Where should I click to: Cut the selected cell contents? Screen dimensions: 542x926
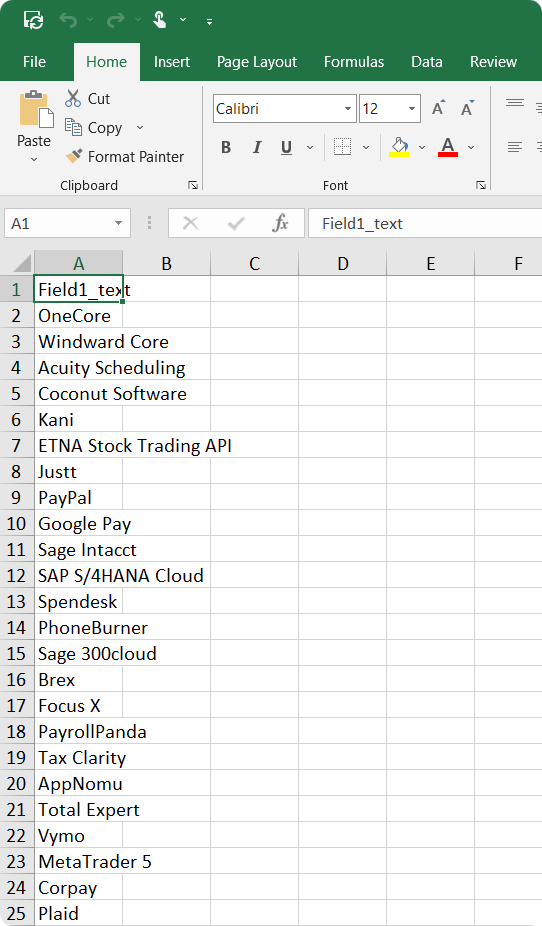pyautogui.click(x=87, y=99)
